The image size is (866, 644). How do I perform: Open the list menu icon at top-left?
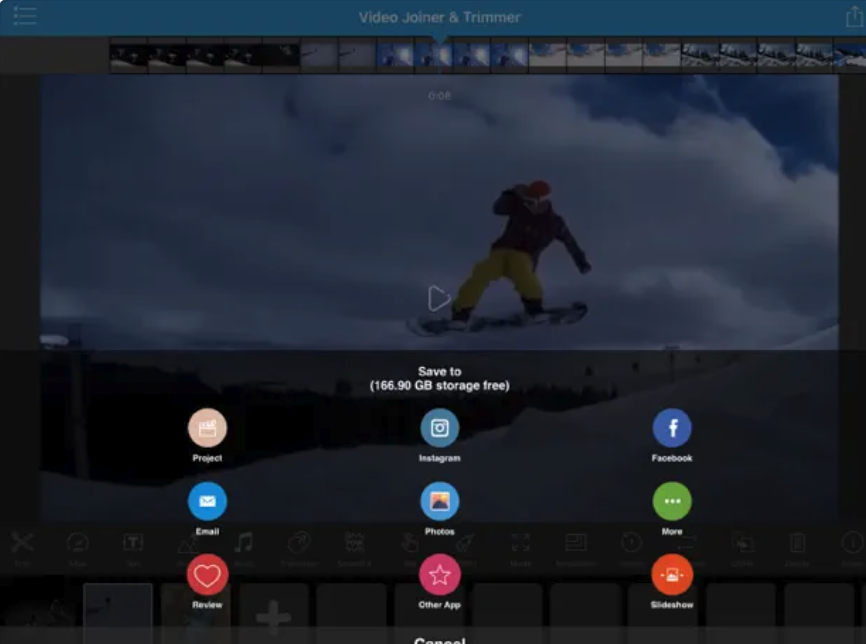point(24,16)
